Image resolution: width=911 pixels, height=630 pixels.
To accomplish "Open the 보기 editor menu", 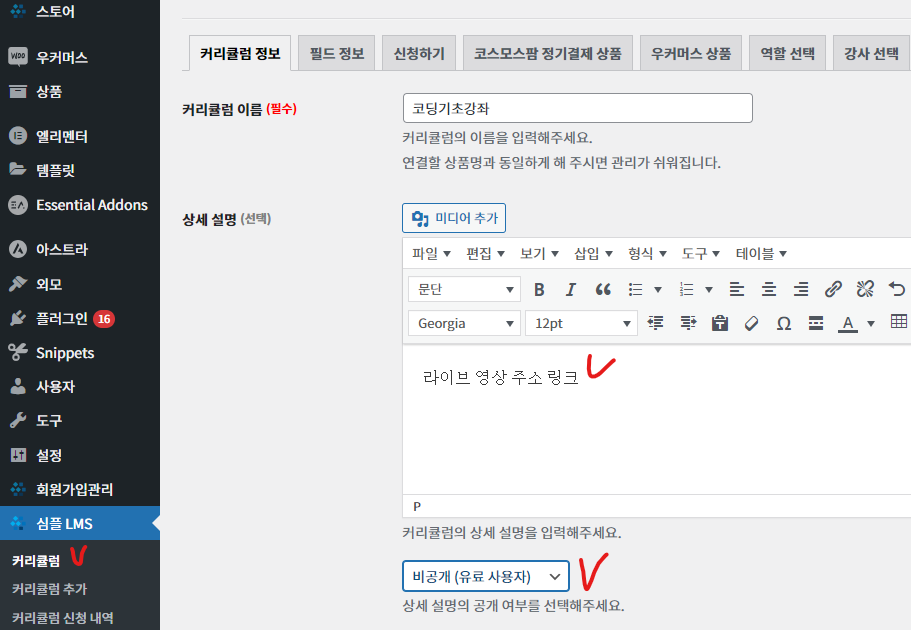I will (539, 253).
